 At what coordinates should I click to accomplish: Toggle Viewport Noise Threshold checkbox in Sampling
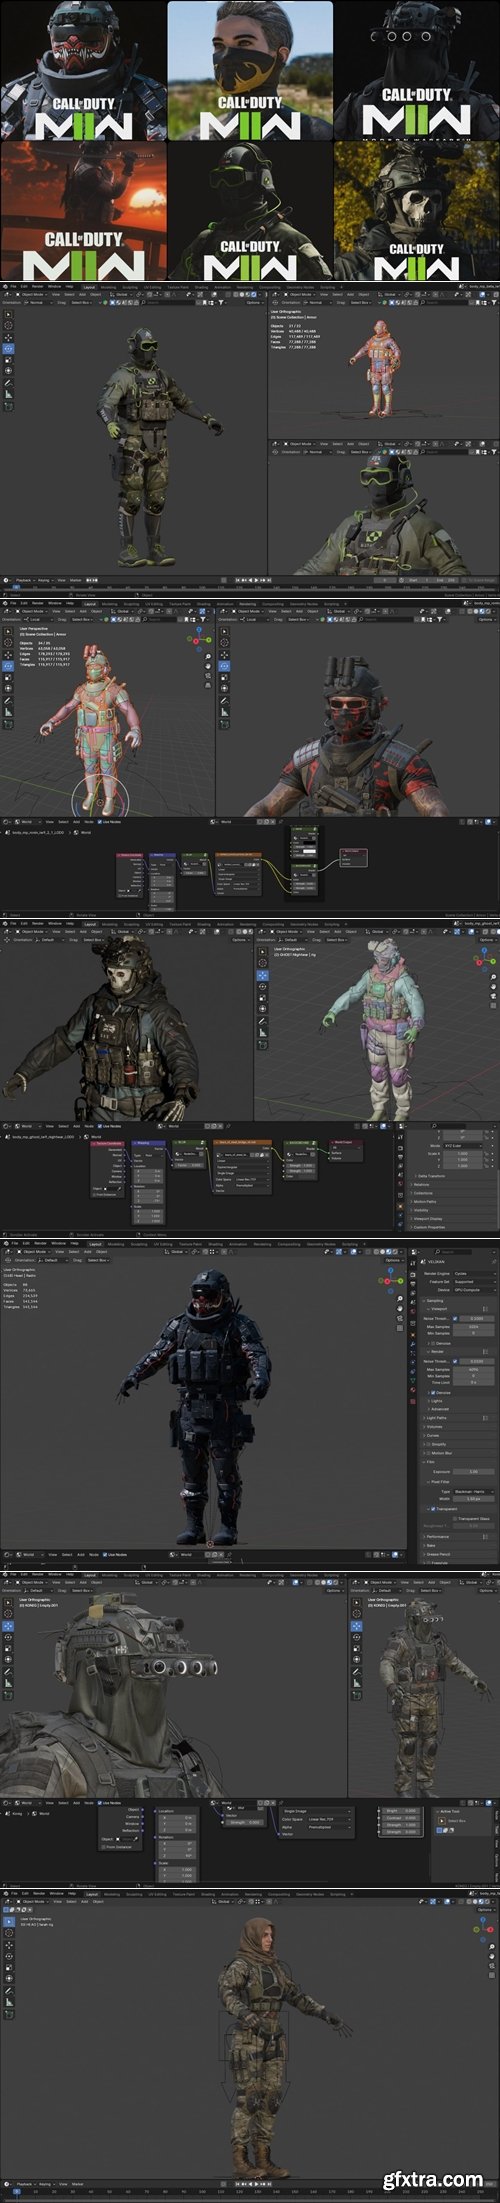pos(455,1318)
